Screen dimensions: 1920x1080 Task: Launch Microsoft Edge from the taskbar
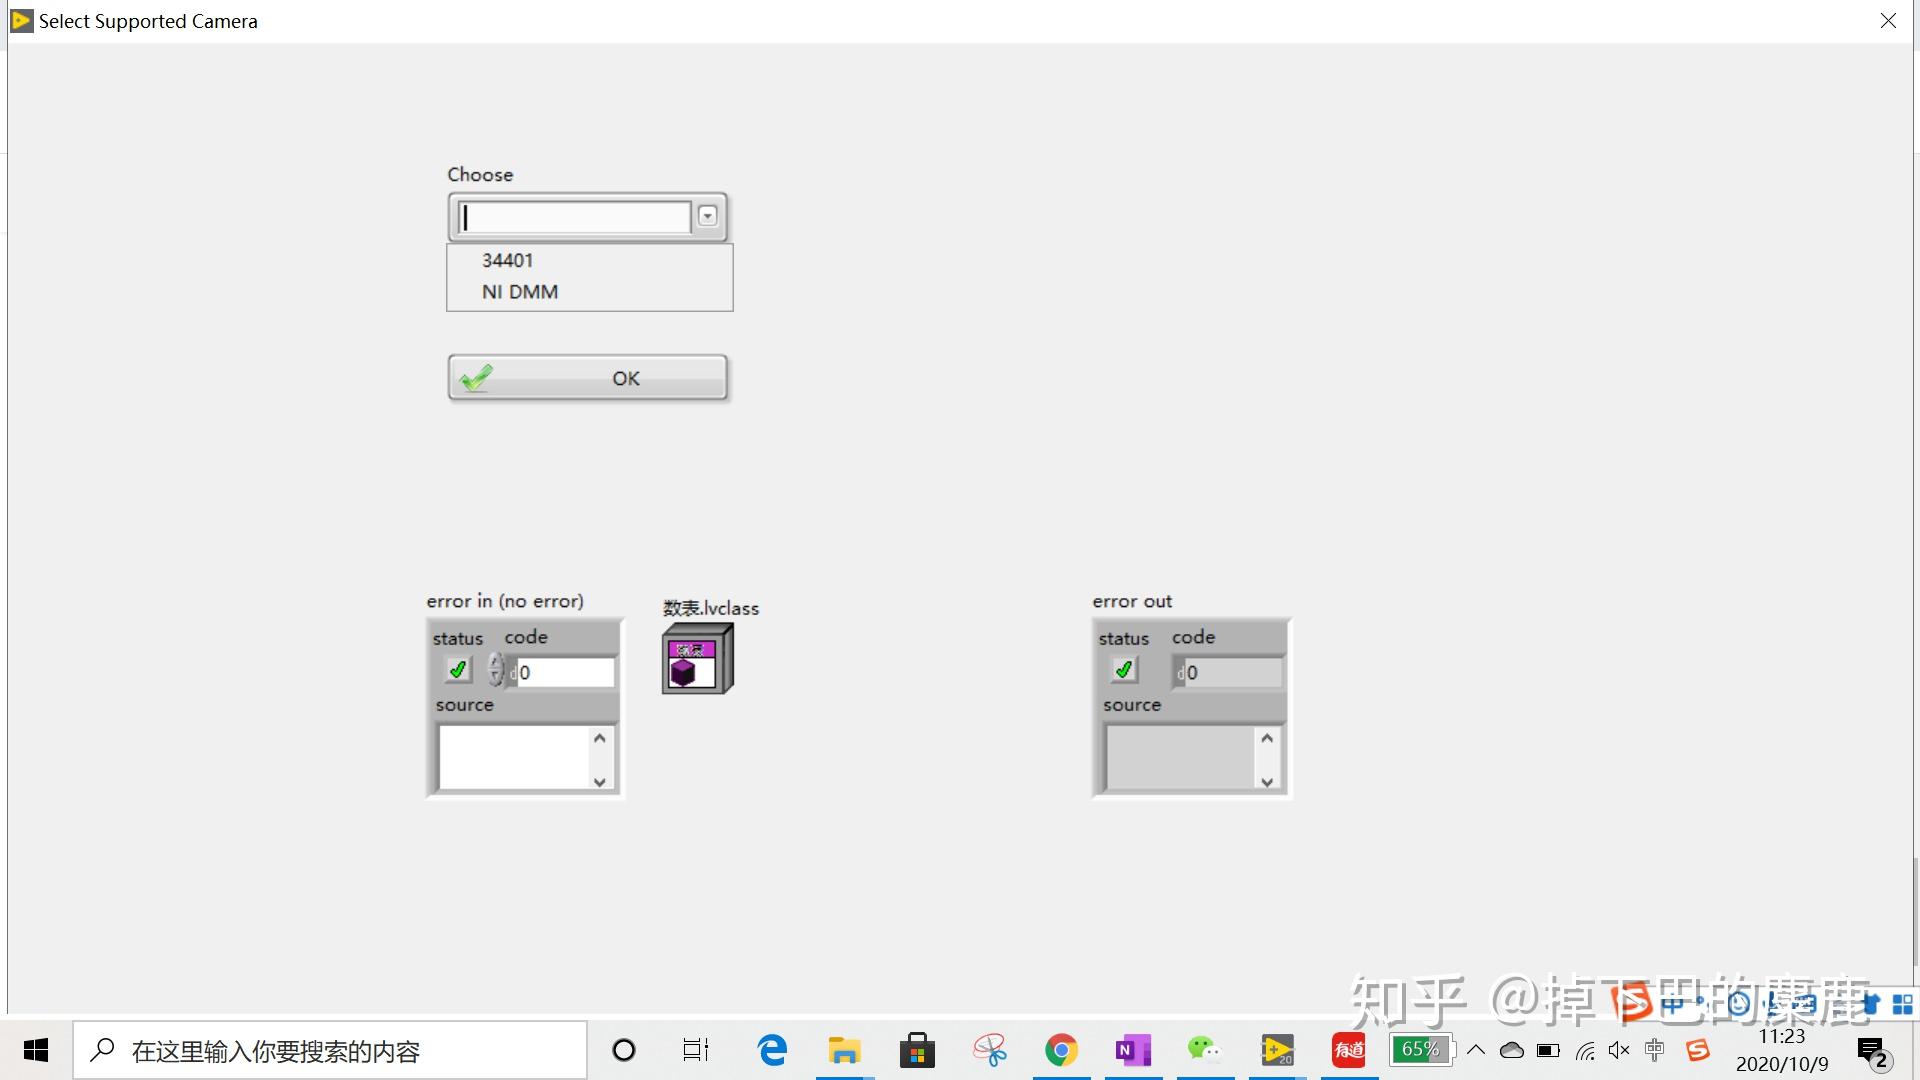[x=772, y=1050]
